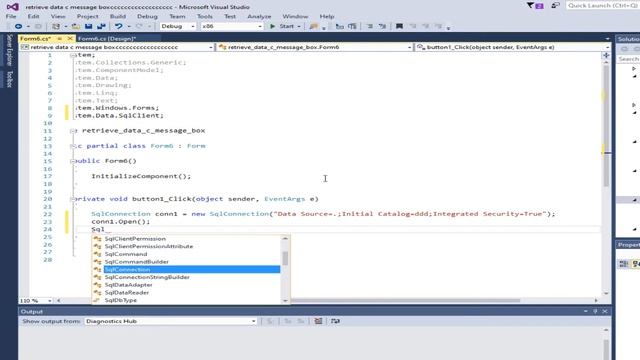Click the Quick Launch search box
Screen dimensions: 640x360
tap(602, 6)
